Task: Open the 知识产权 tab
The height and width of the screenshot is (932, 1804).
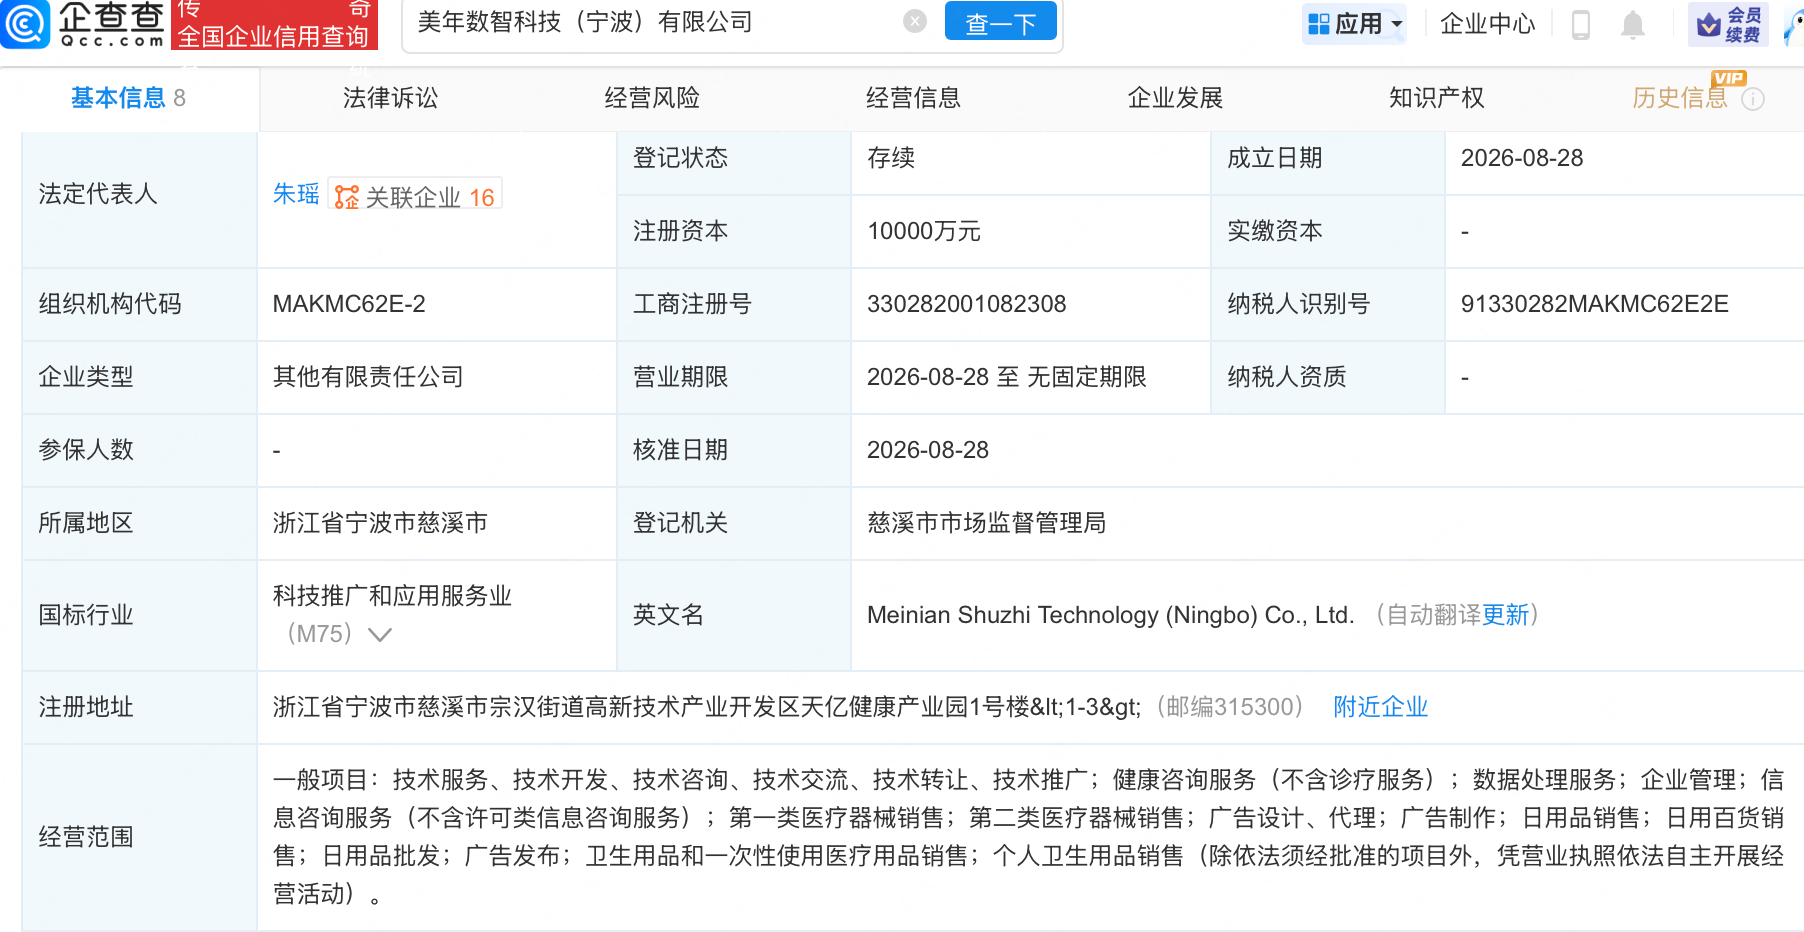Action: pos(1437,98)
